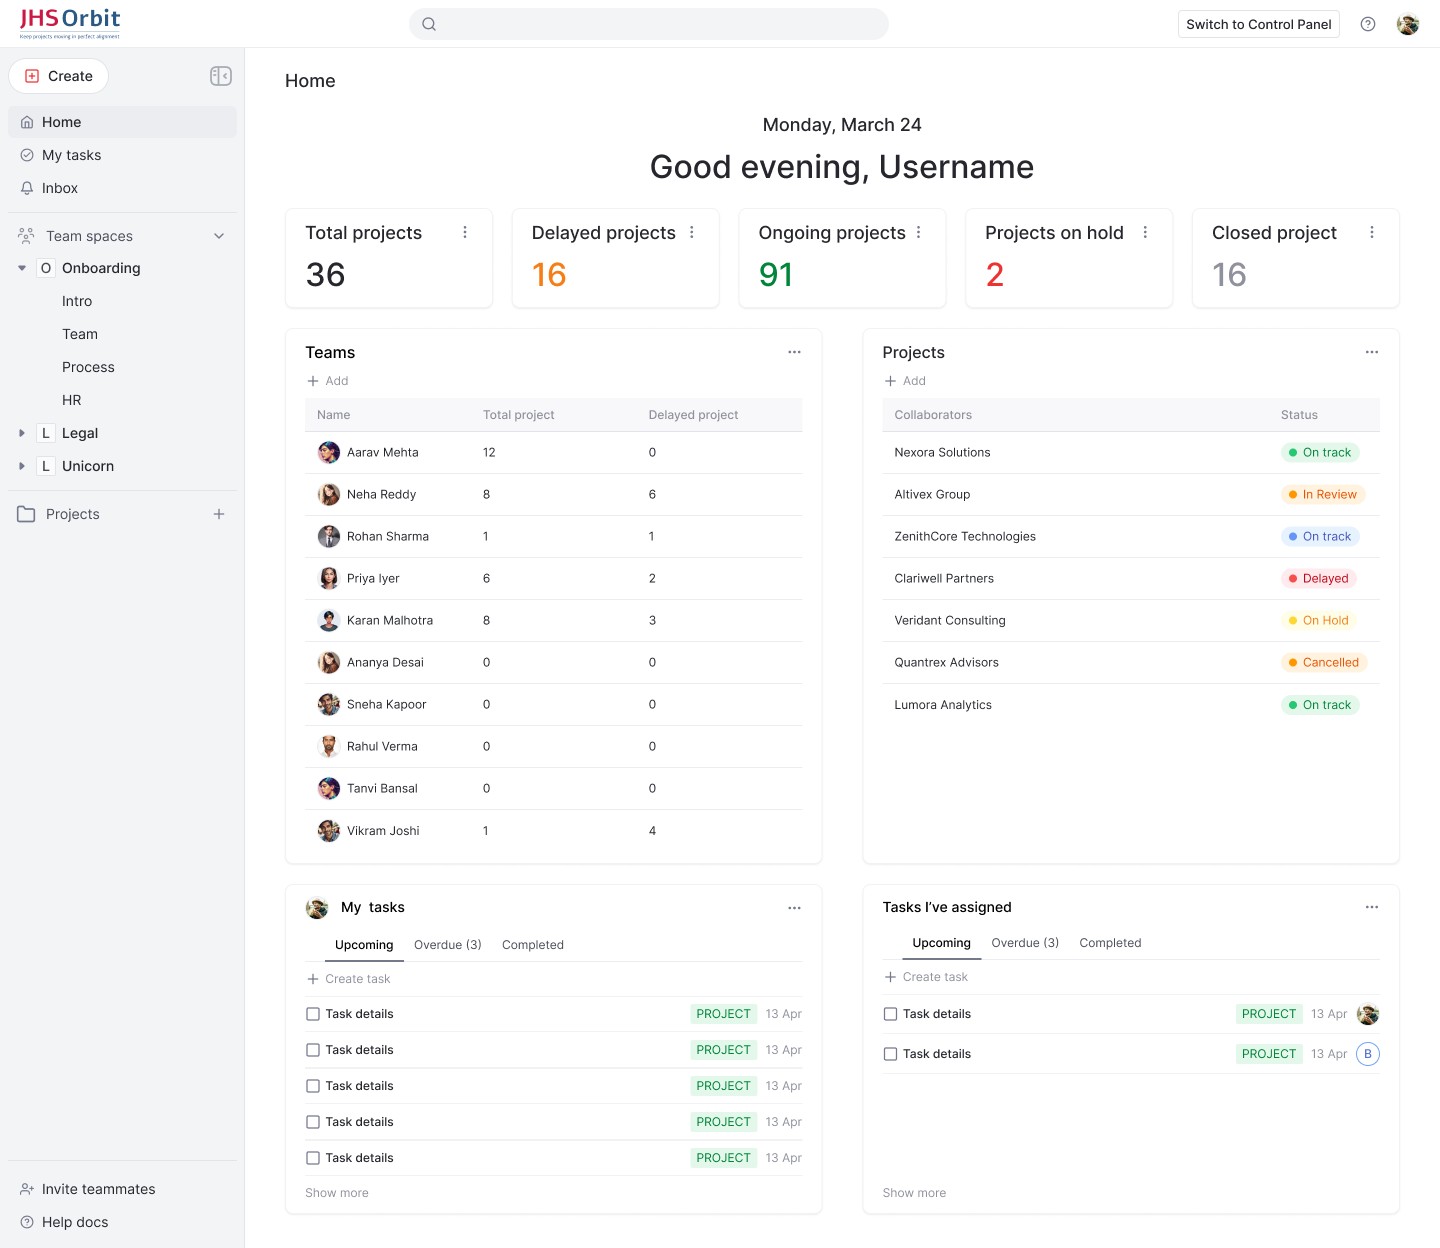
Task: Switch to Completed tab in My tasks
Action: coord(533,945)
